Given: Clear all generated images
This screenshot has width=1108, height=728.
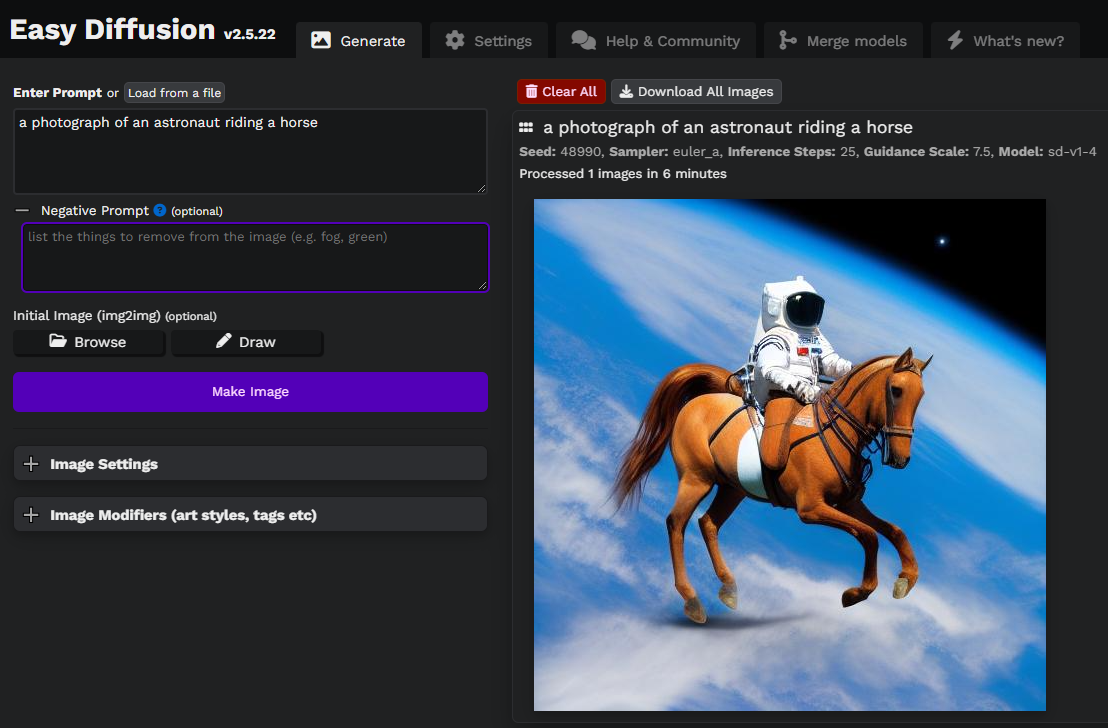Looking at the screenshot, I should pos(561,91).
